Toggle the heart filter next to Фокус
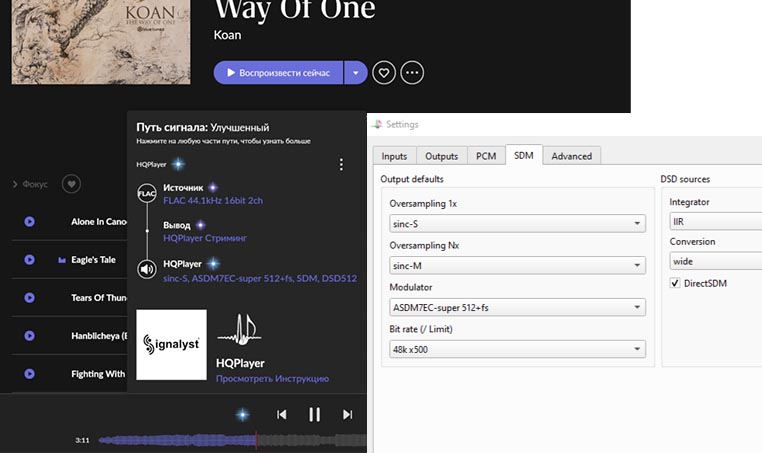The height and width of the screenshot is (453, 762). point(71,184)
